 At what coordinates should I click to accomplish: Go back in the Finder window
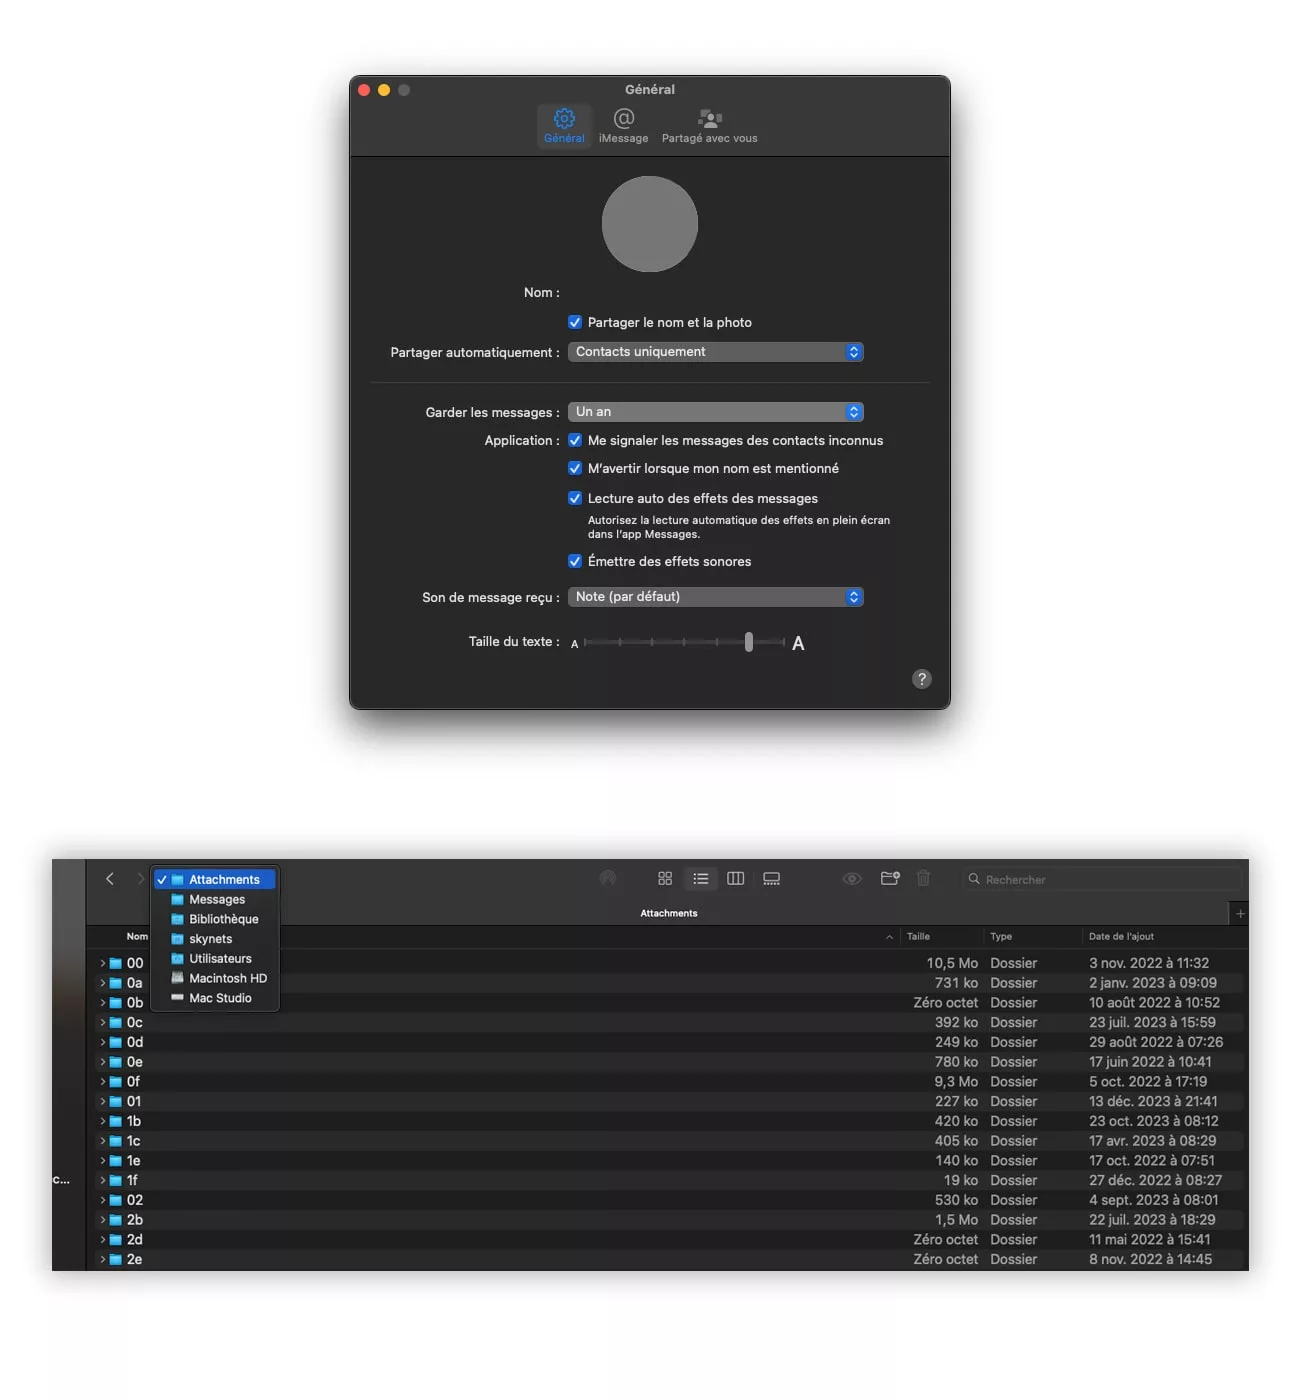coord(110,879)
